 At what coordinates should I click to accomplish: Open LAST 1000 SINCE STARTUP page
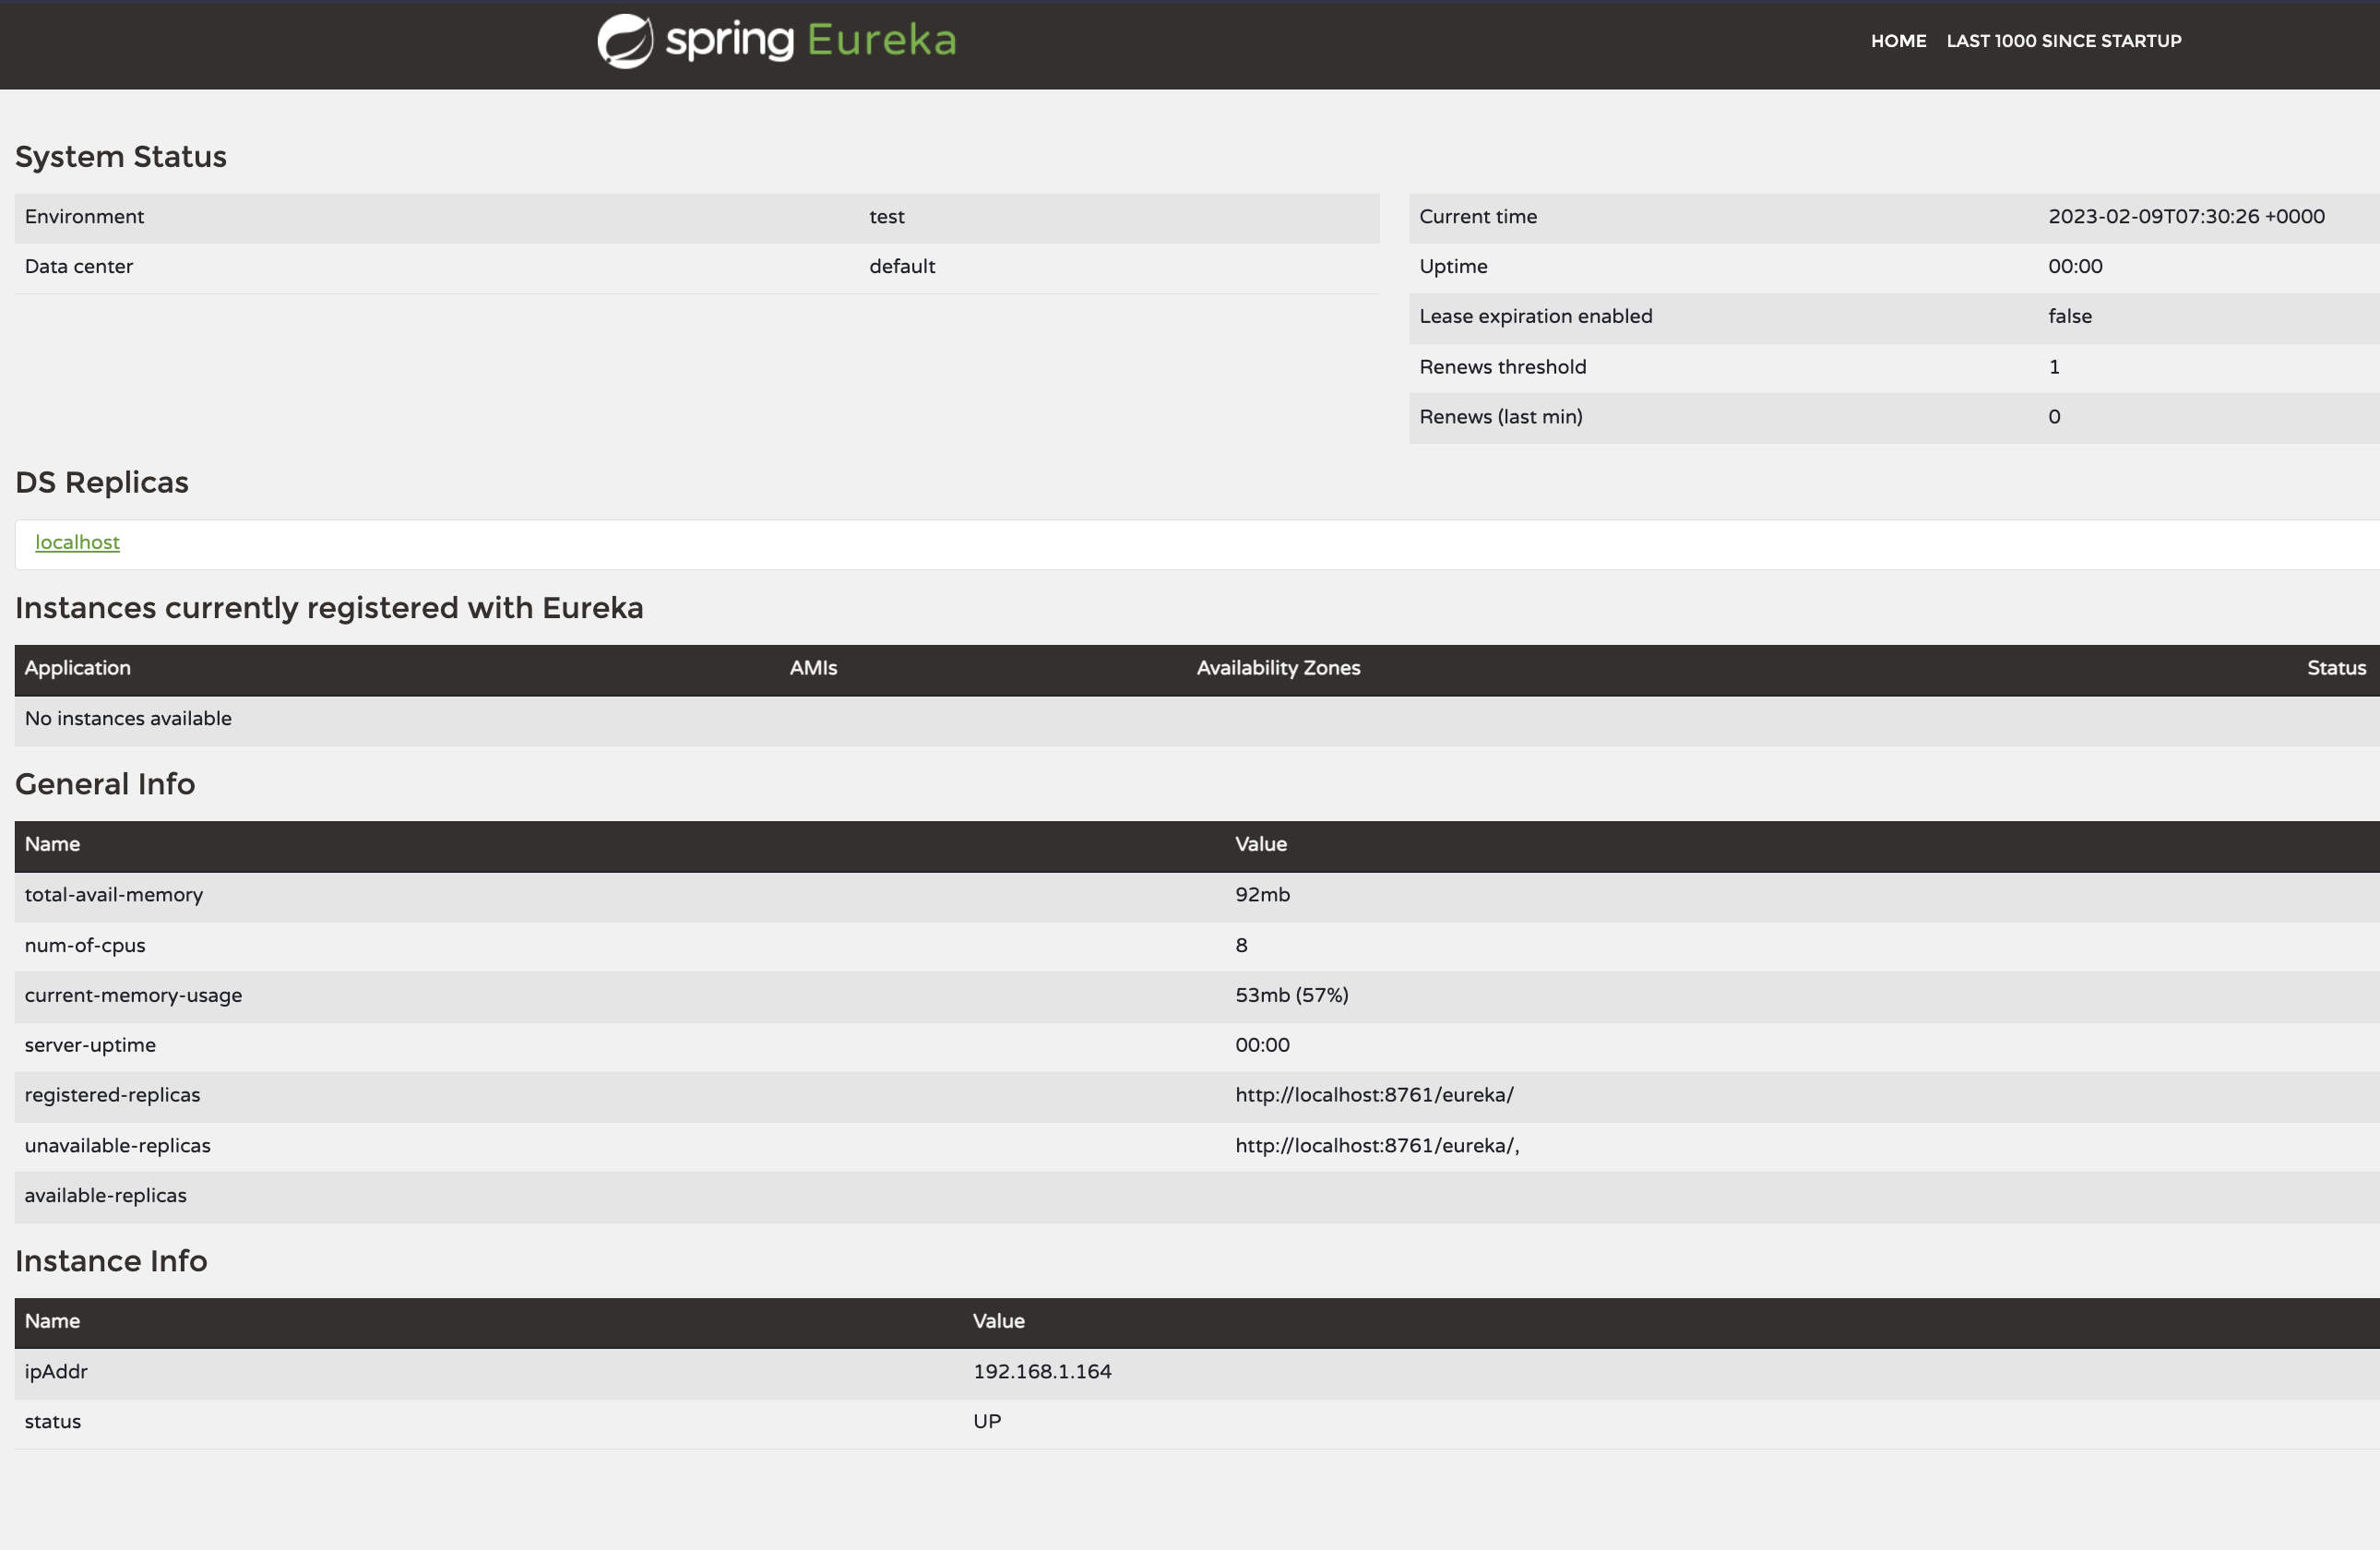coord(2063,41)
